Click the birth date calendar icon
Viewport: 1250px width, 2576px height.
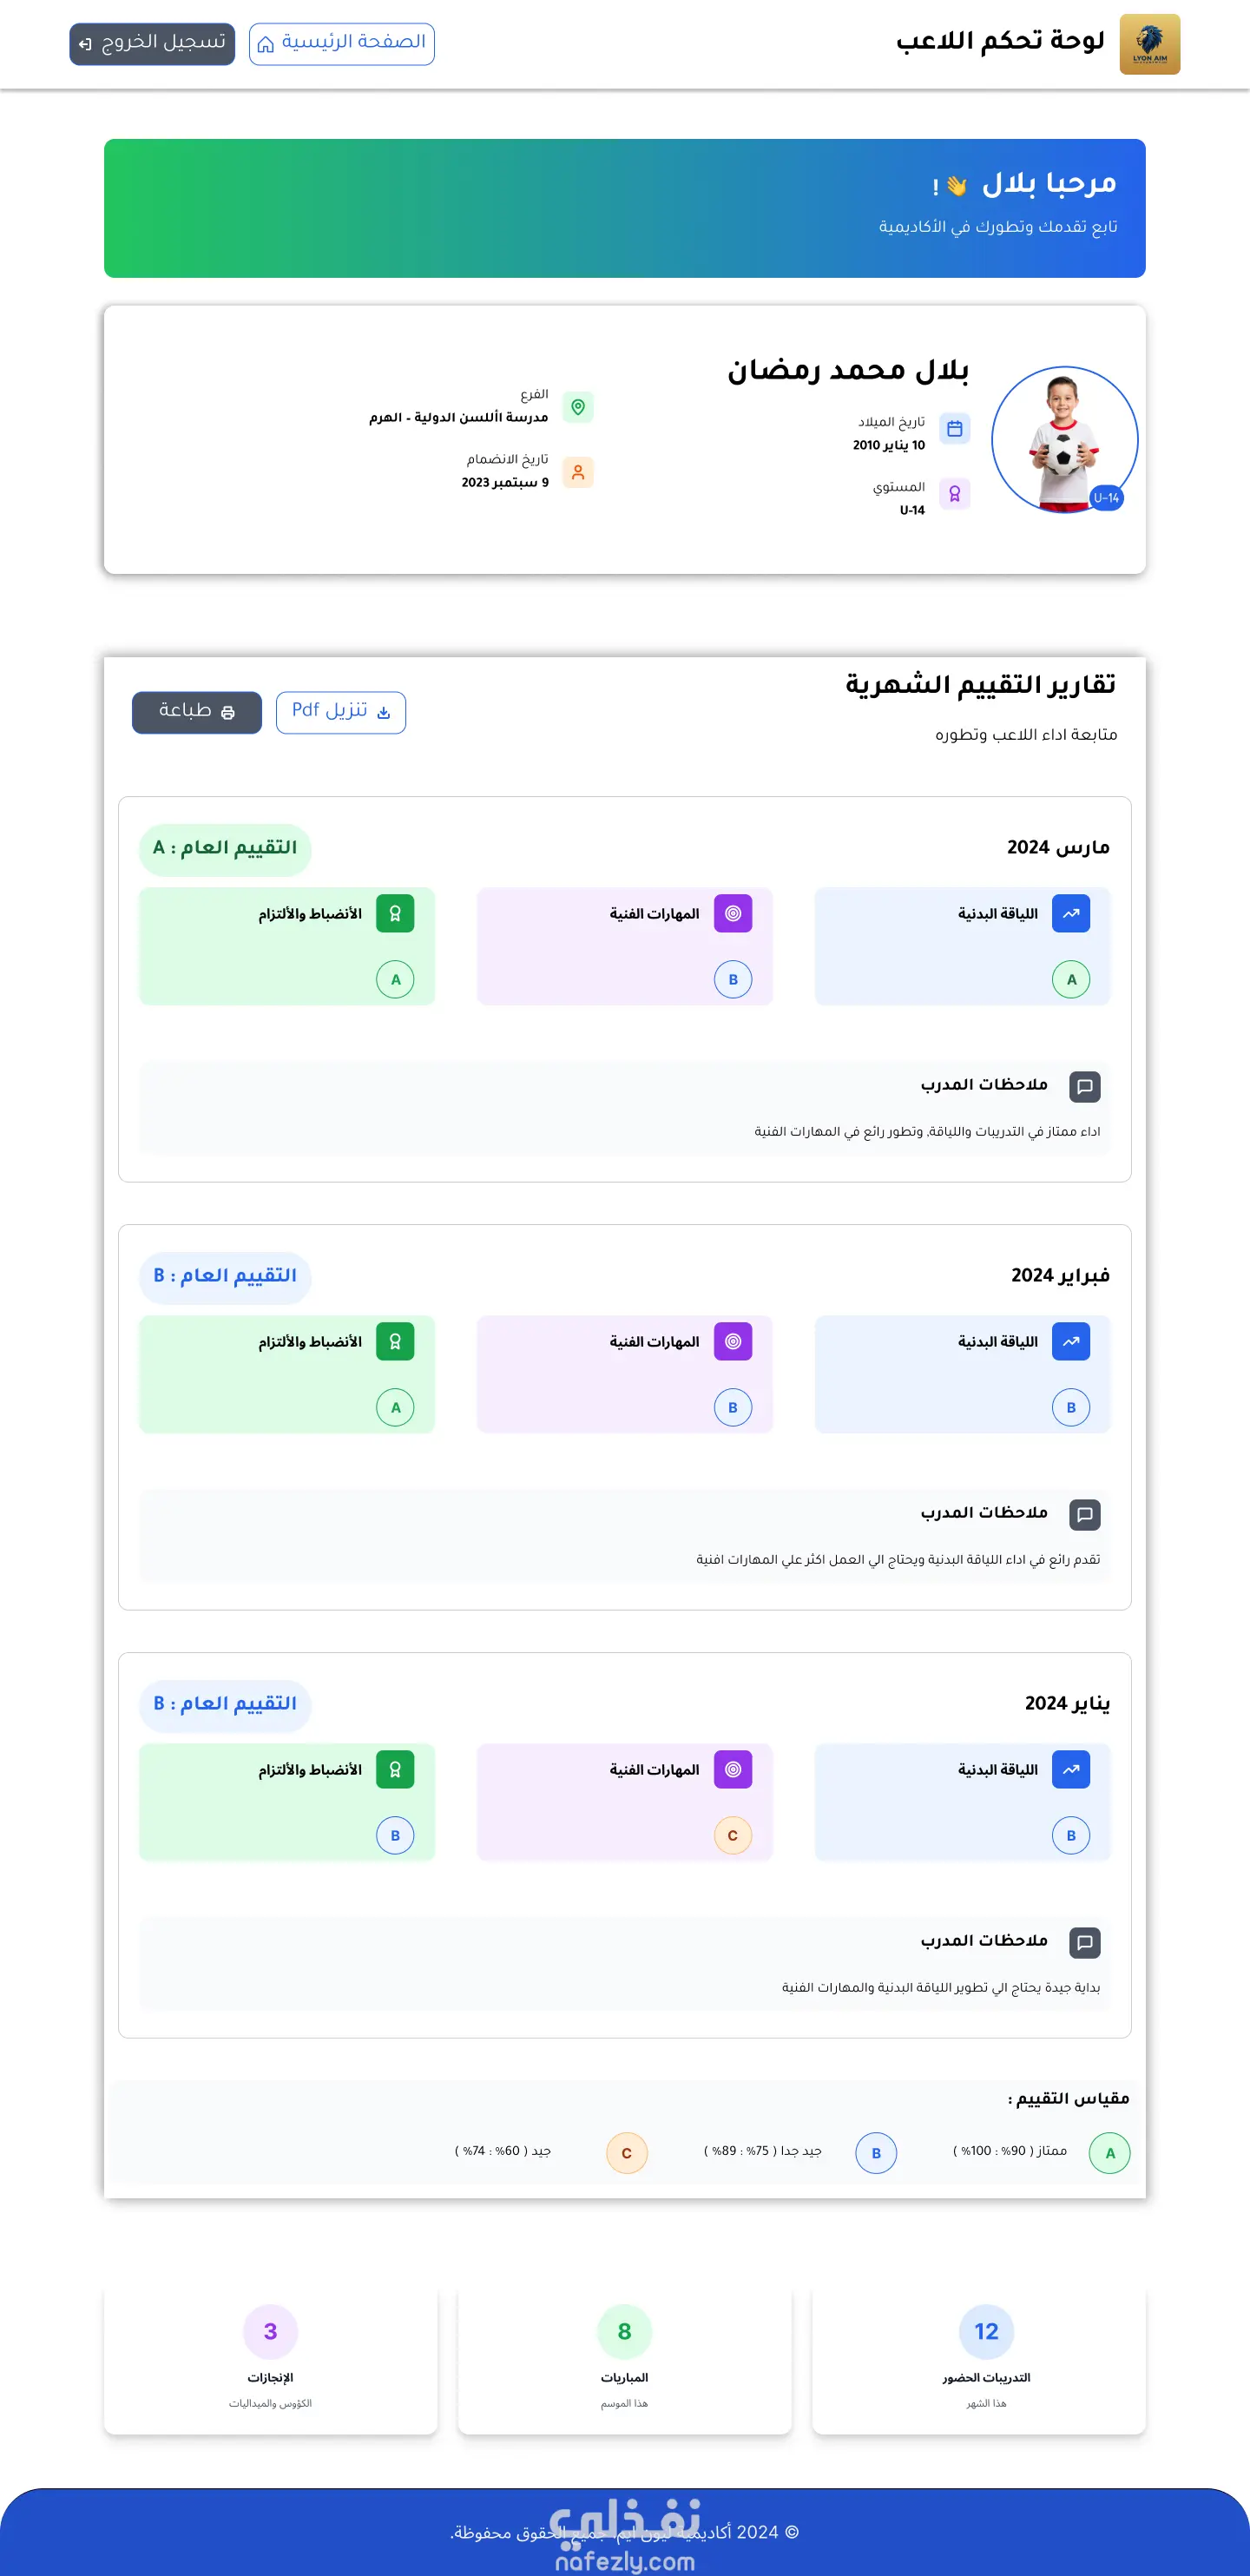click(954, 429)
